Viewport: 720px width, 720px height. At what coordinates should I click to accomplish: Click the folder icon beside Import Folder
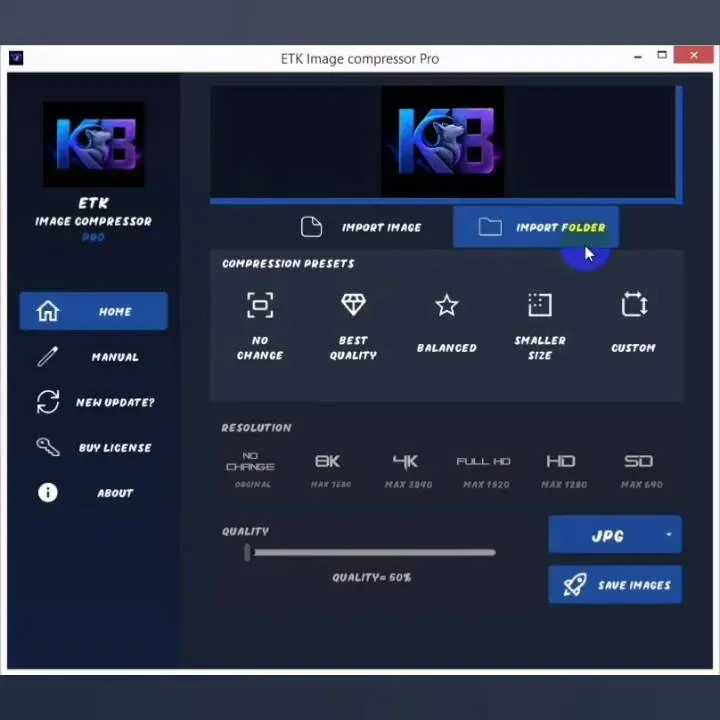click(x=490, y=226)
